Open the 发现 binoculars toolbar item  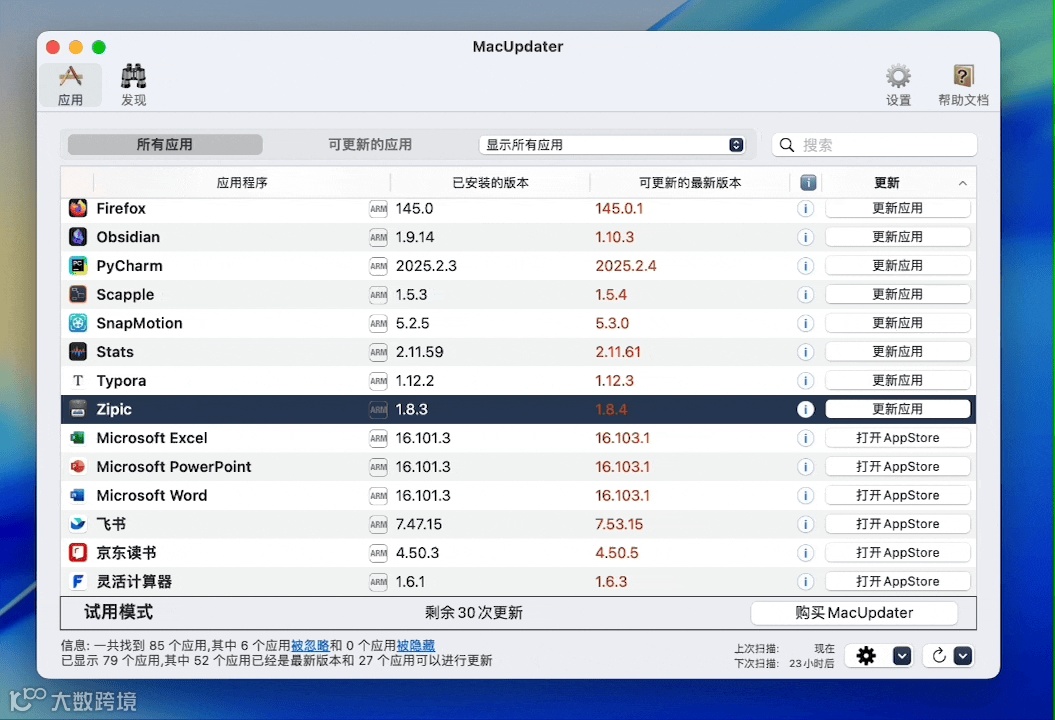[x=133, y=85]
